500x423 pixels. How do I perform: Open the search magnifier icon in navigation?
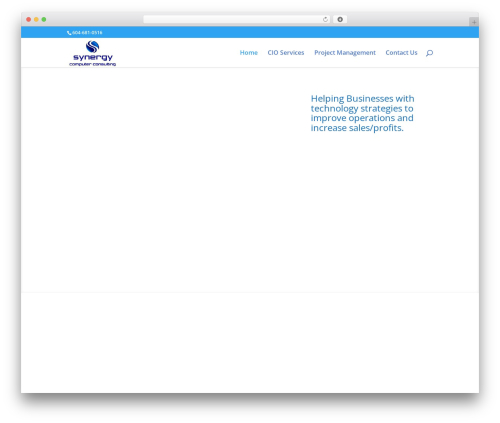pyautogui.click(x=429, y=53)
